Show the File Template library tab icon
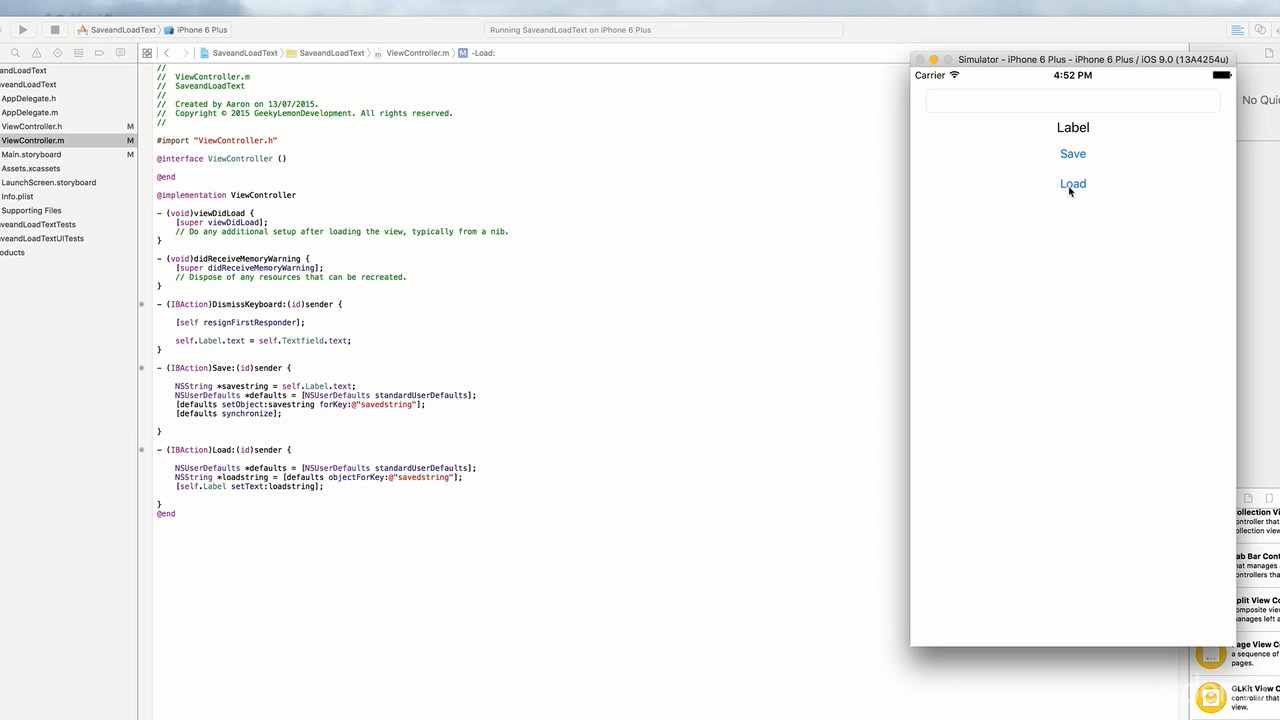 coord(1248,498)
